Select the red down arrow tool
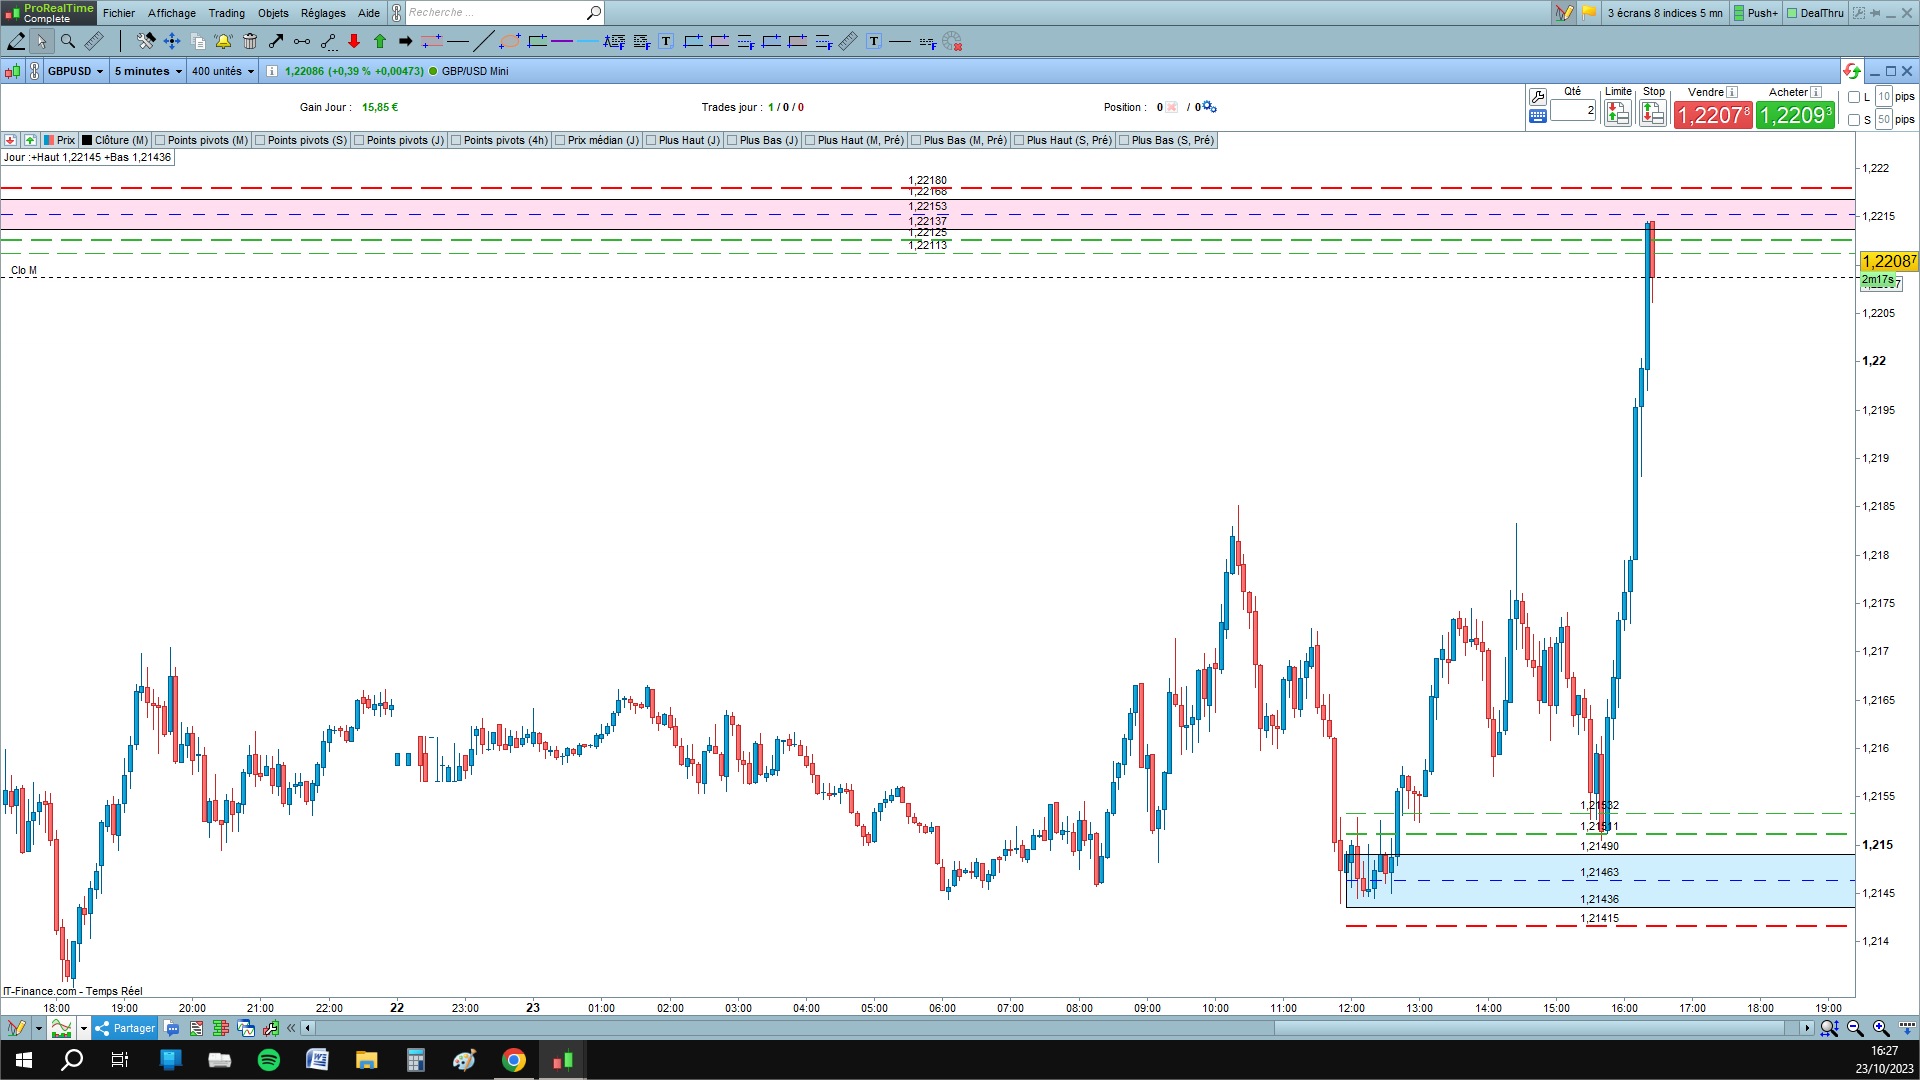This screenshot has height=1080, width=1920. tap(354, 41)
